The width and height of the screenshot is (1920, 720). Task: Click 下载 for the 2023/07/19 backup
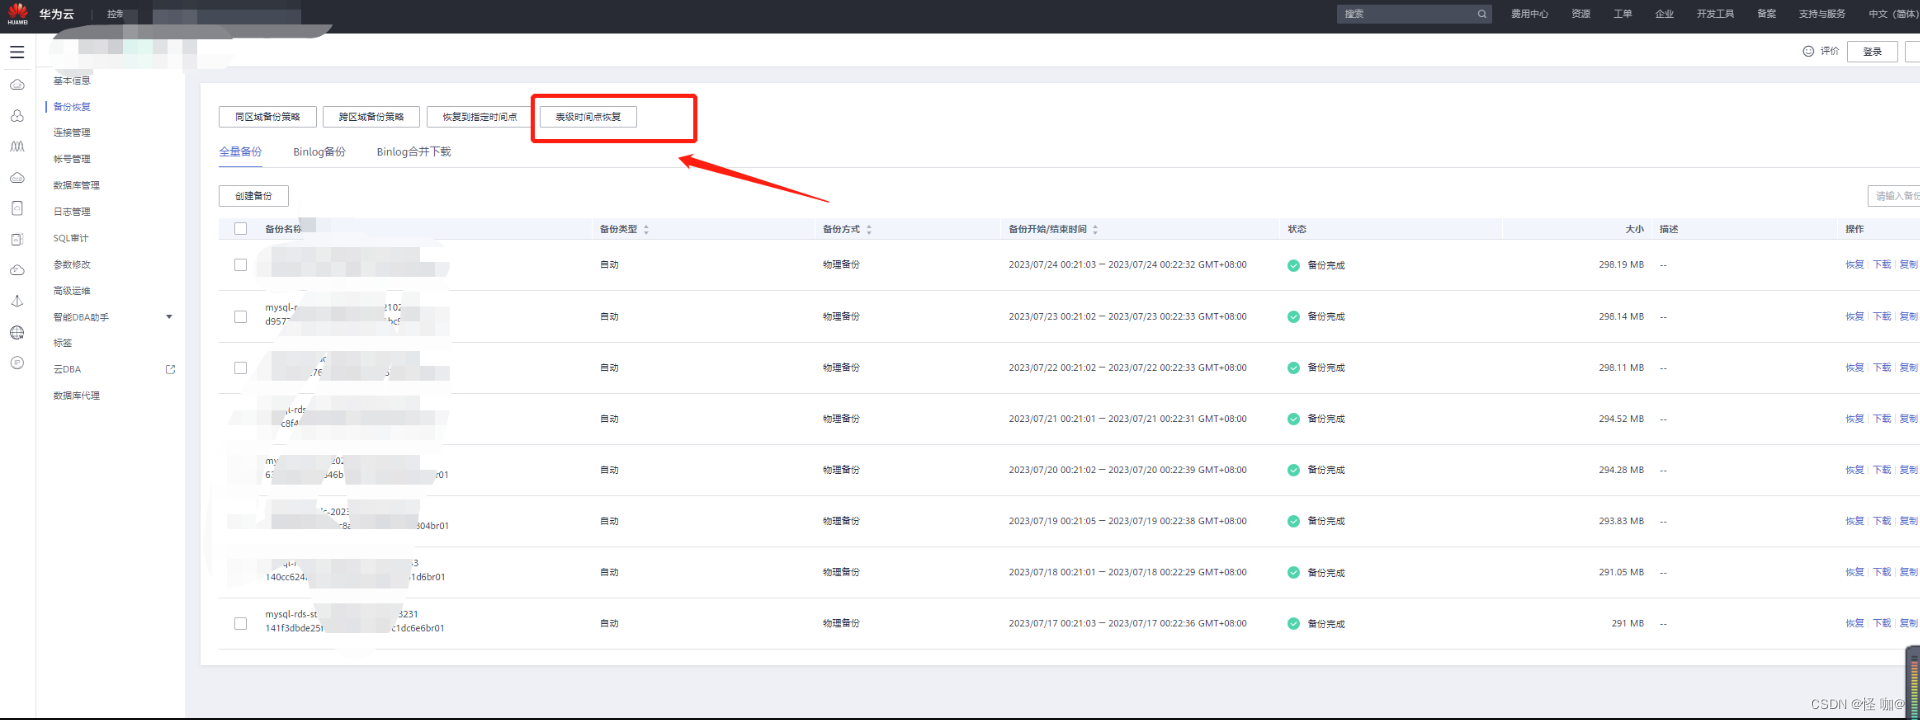pos(1882,521)
